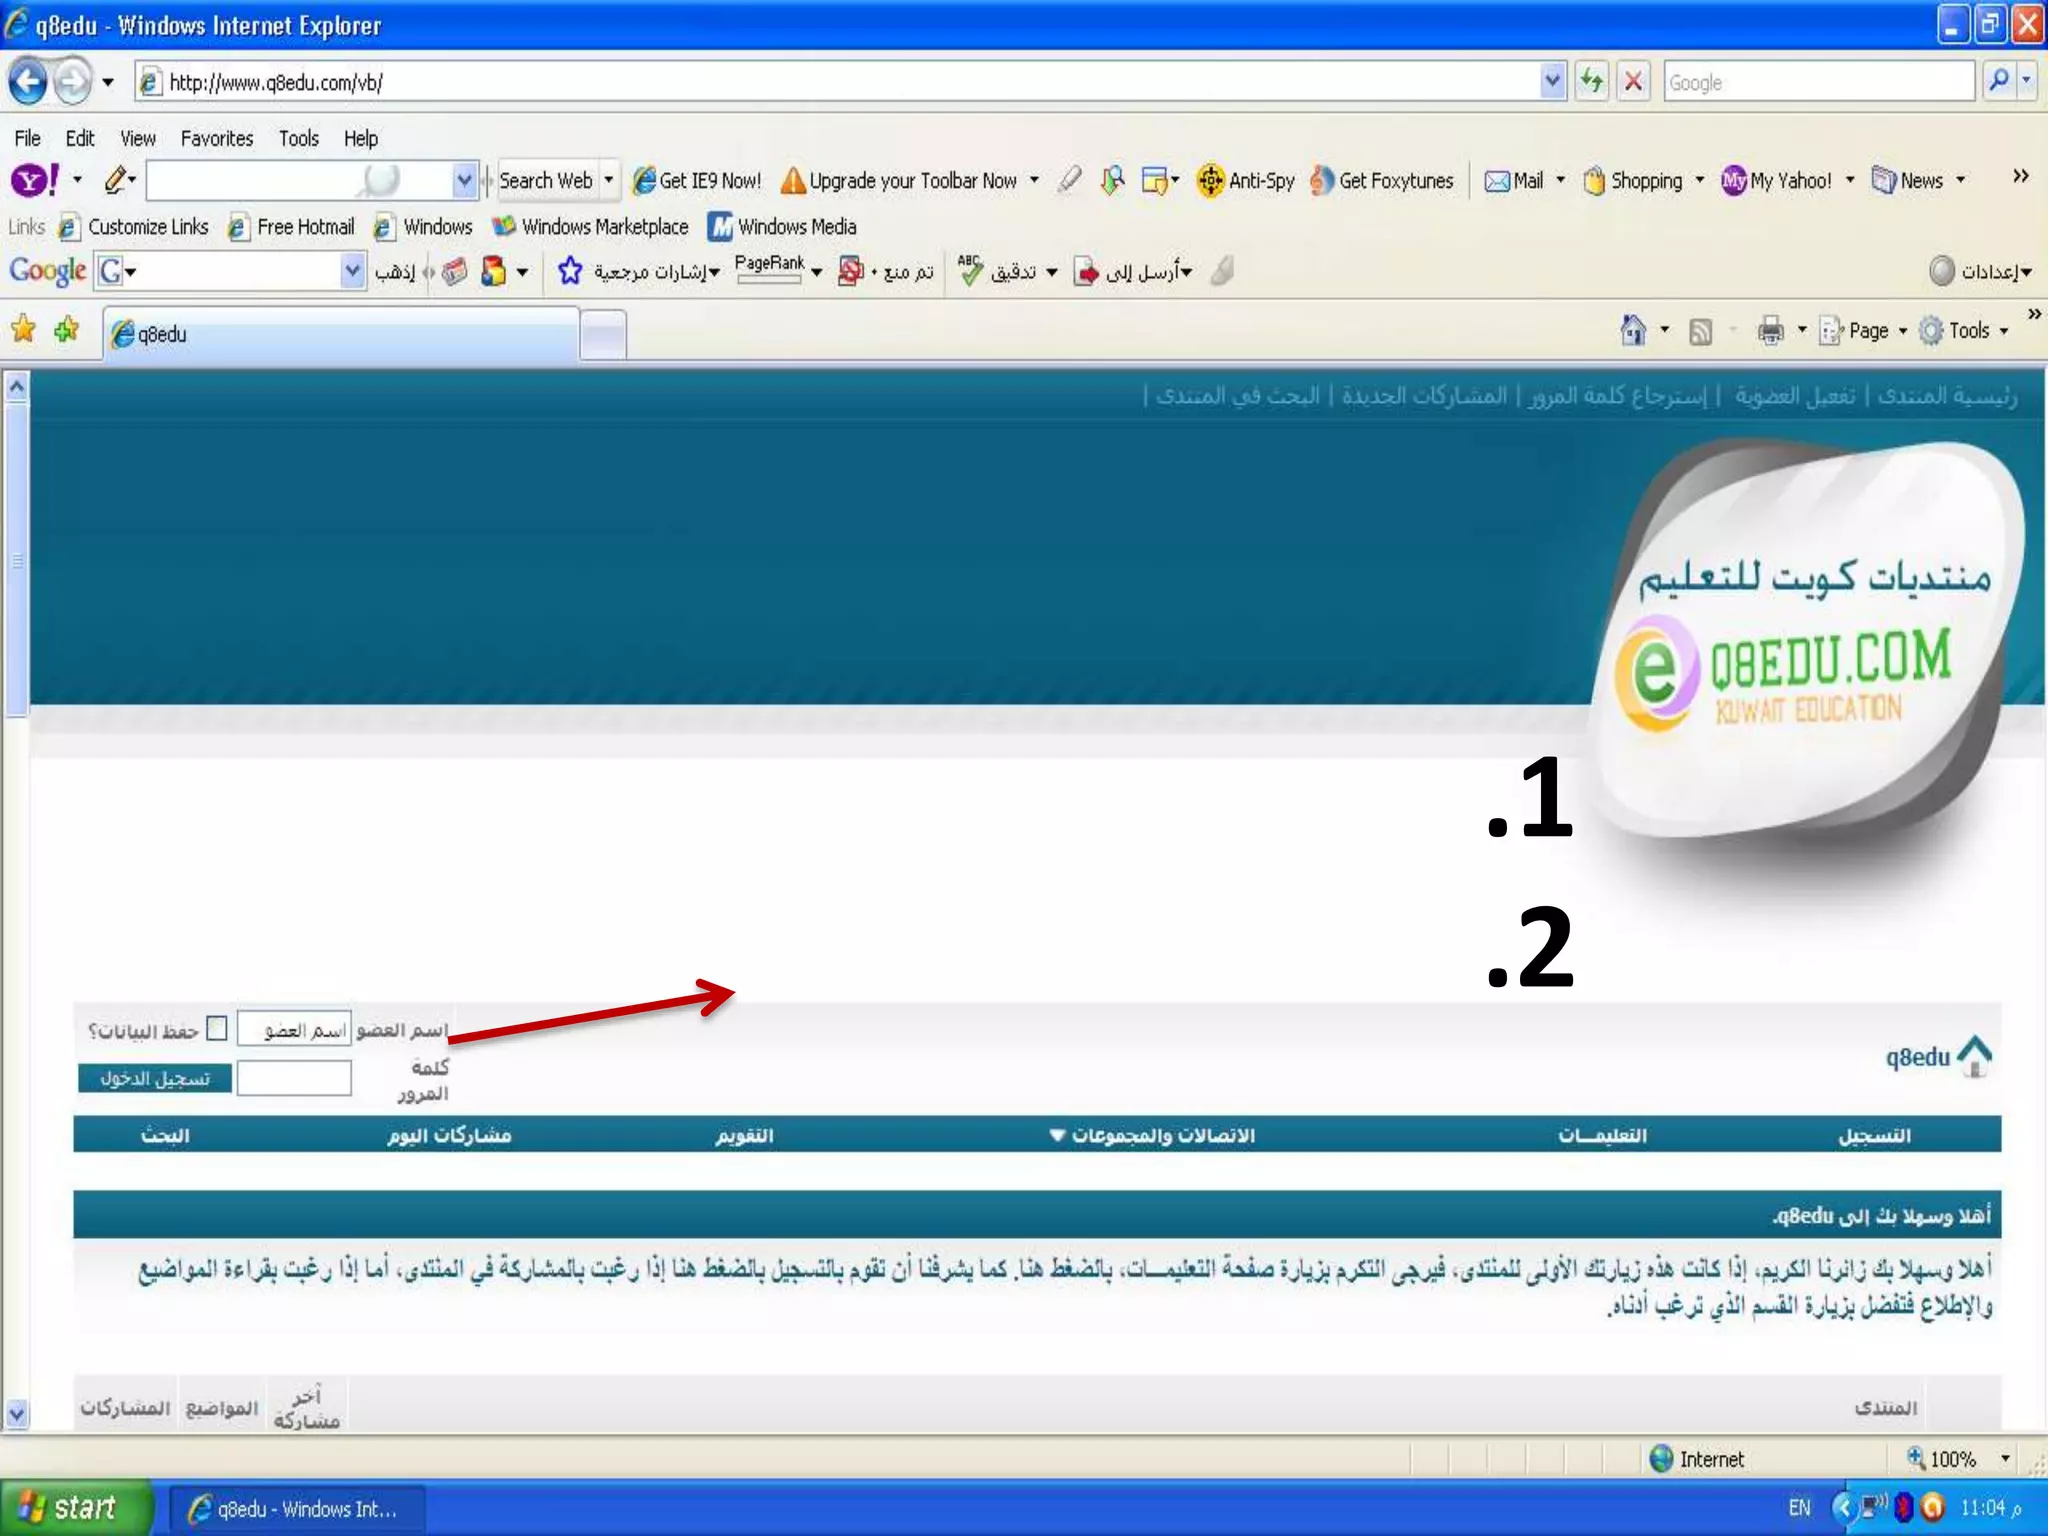Viewport: 2048px width, 1536px height.
Task: Click the browser Back arrow button
Action: coord(28,82)
